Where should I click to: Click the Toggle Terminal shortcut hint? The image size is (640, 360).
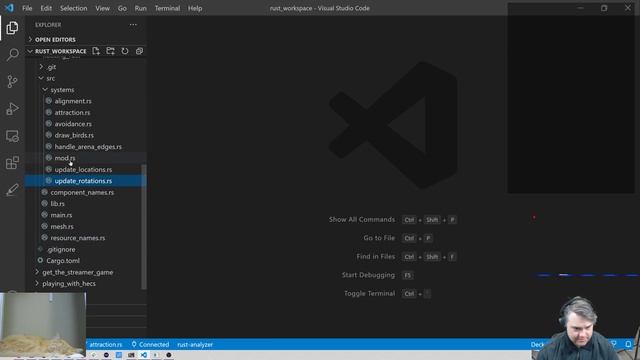387,293
